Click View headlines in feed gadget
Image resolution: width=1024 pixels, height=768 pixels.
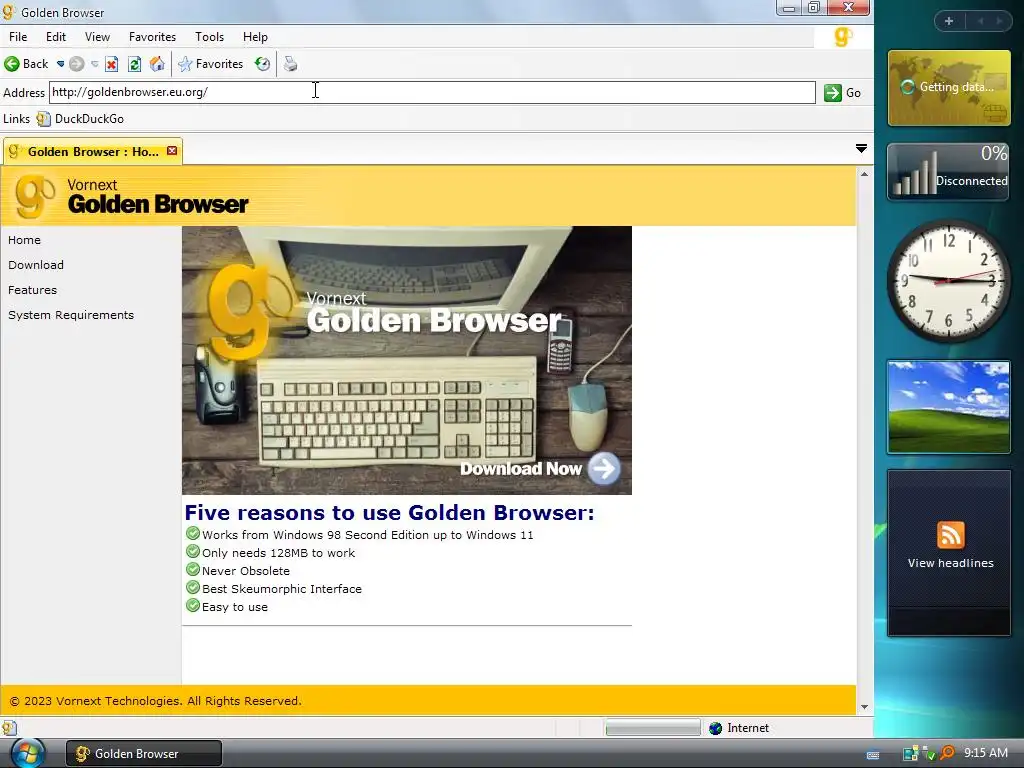tap(950, 563)
